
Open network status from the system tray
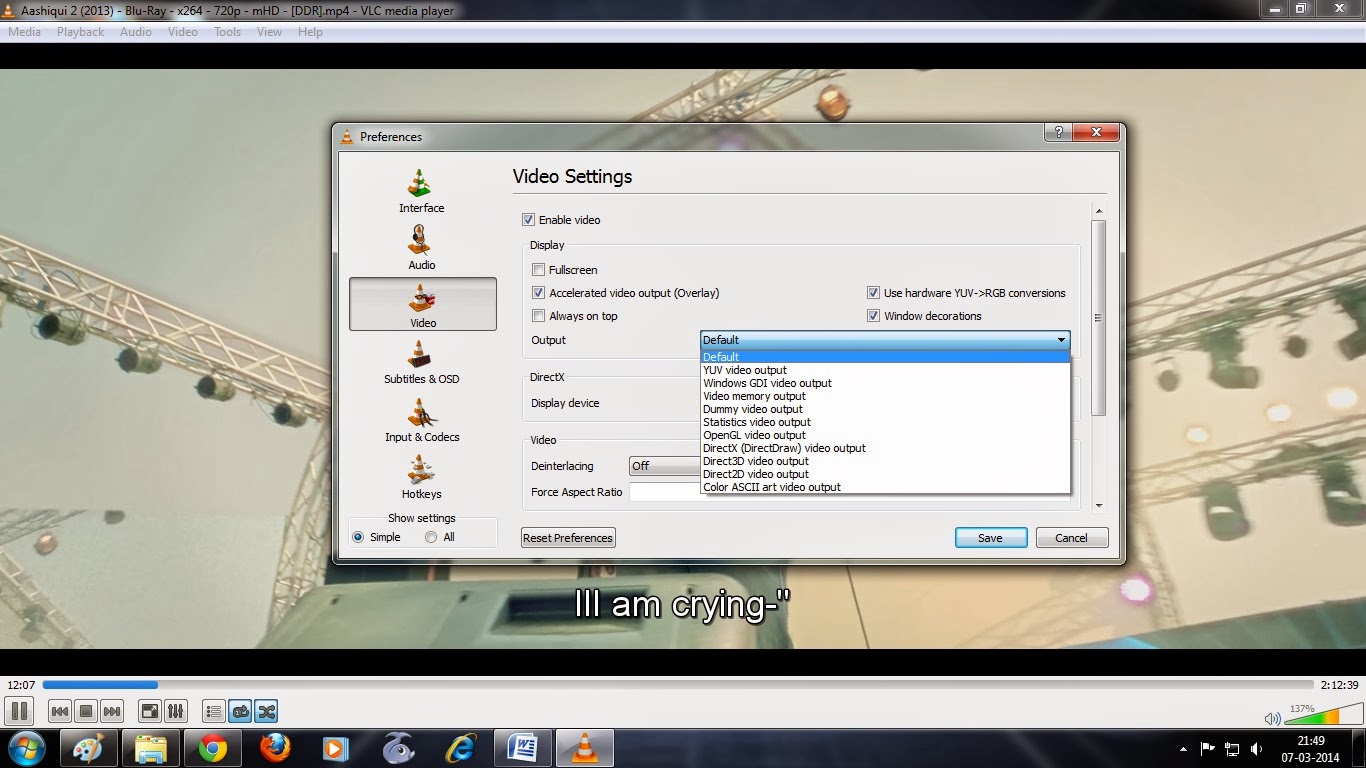point(1232,748)
